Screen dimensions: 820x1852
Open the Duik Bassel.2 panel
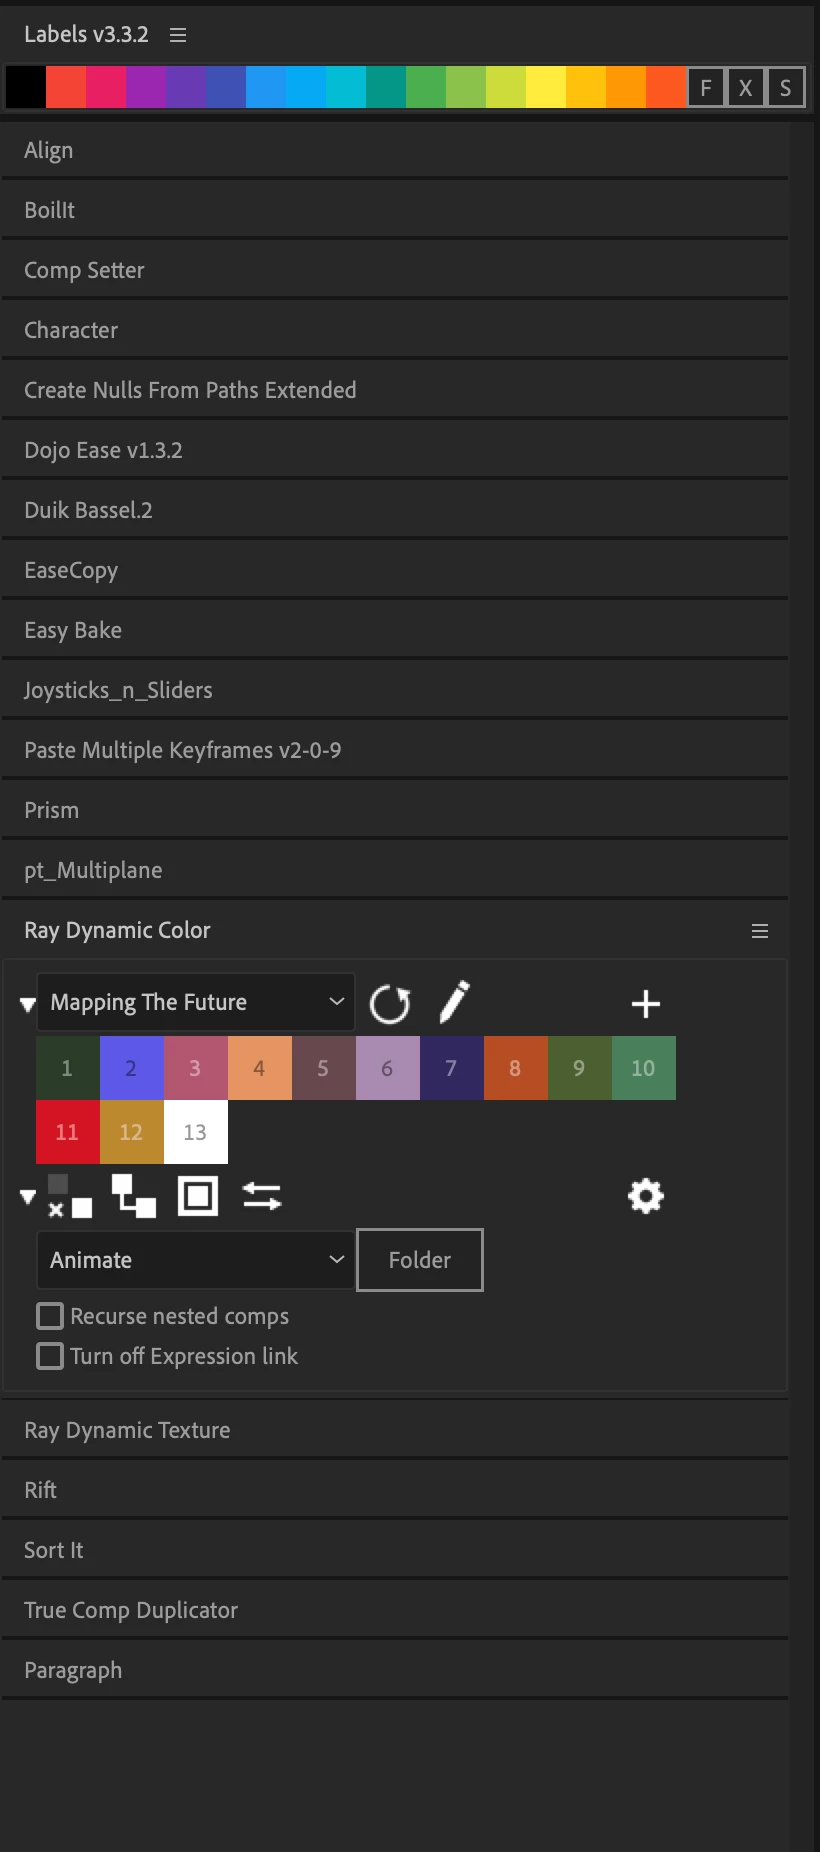(x=395, y=510)
